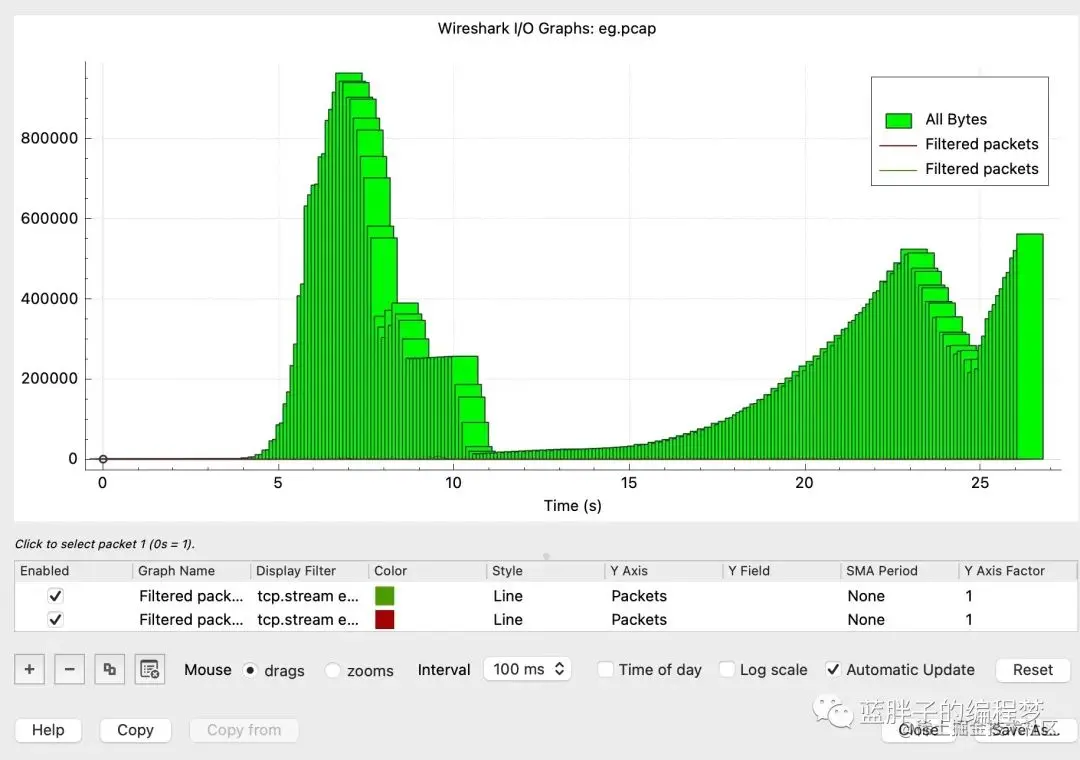Click the Y Field column header
The image size is (1080, 760).
click(782, 571)
